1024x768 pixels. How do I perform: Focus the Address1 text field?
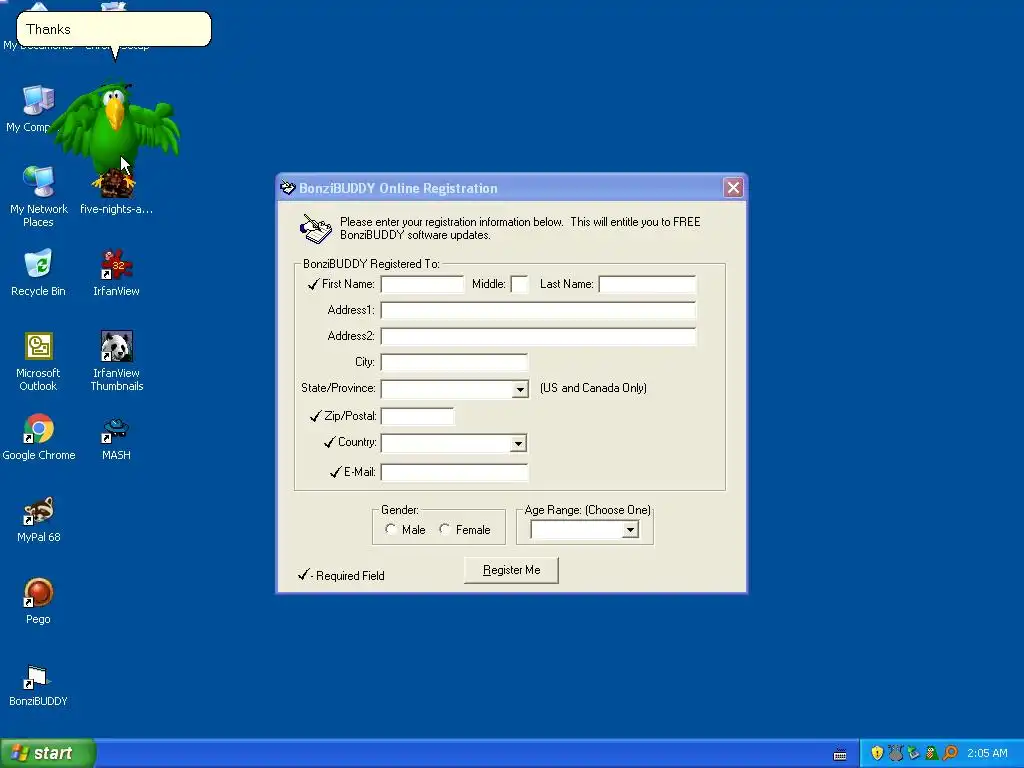tap(538, 310)
